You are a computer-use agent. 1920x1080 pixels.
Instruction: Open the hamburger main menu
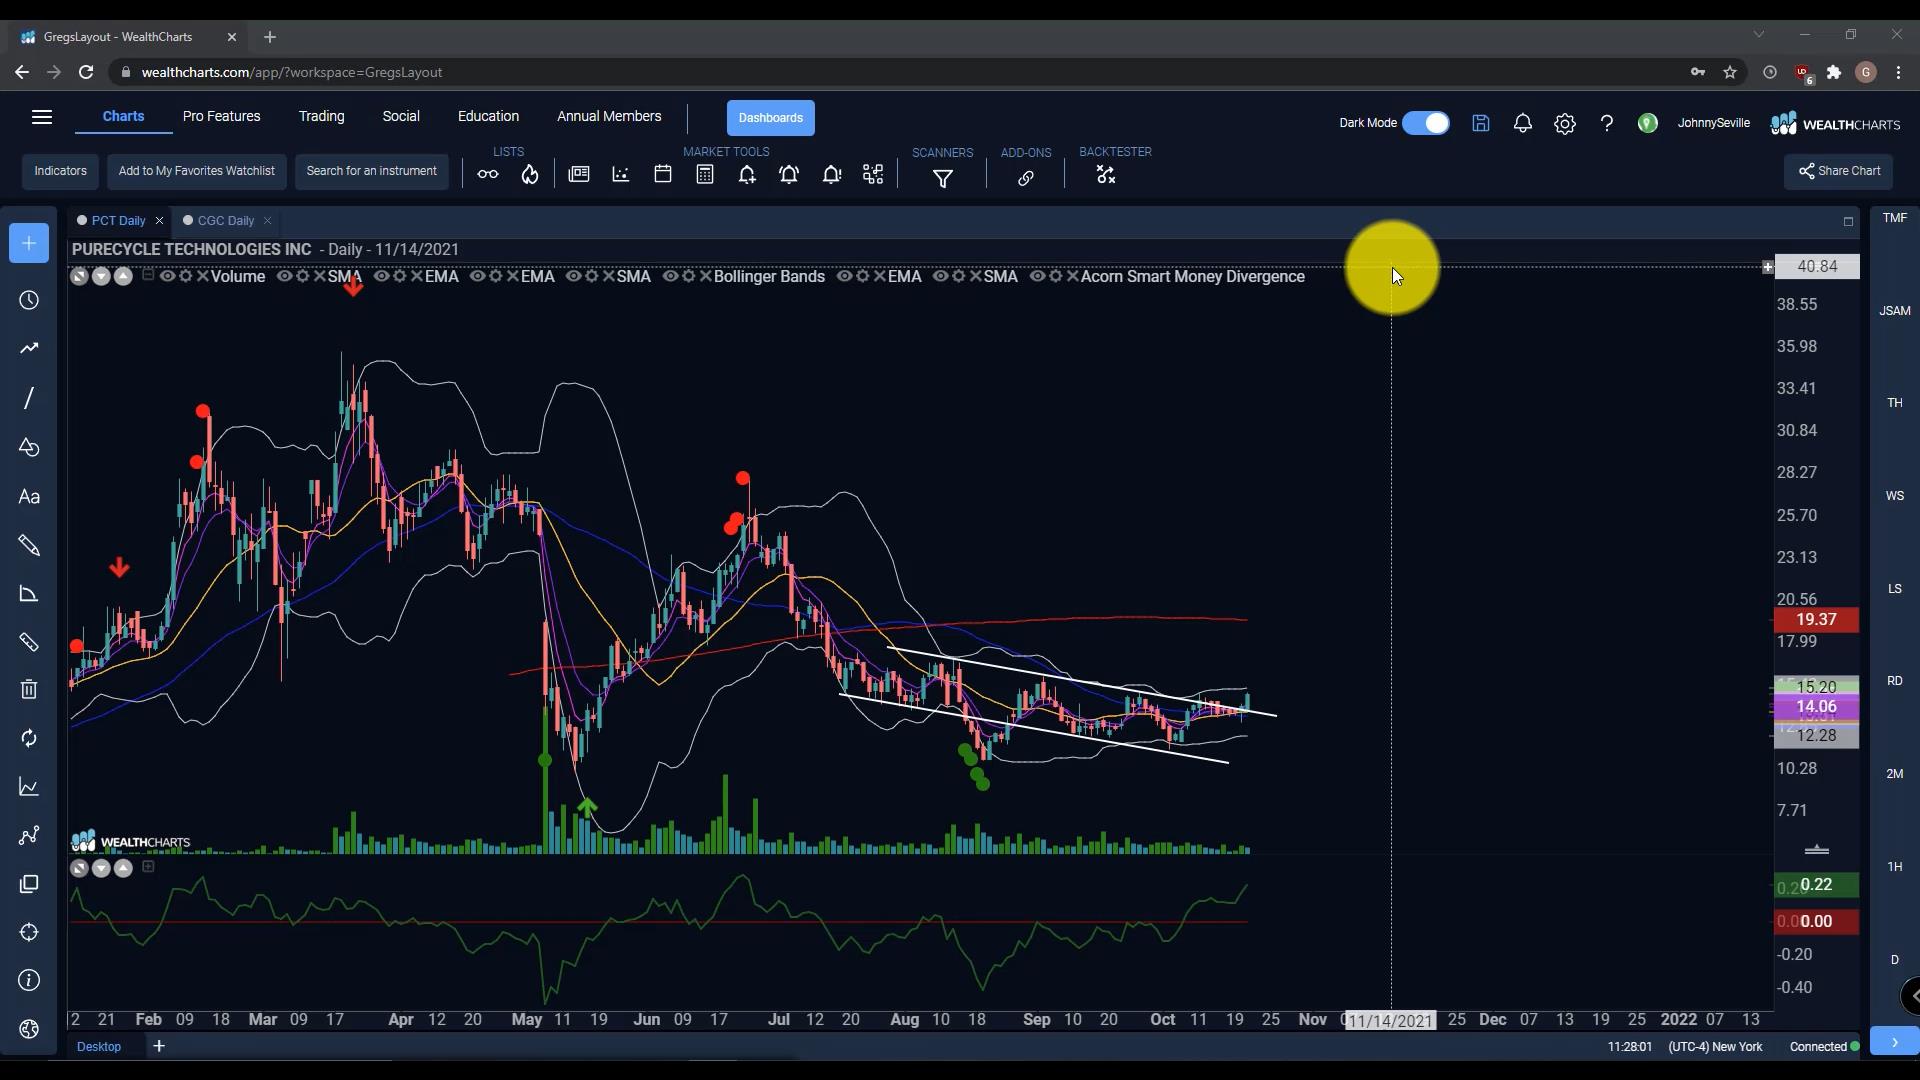(x=42, y=117)
